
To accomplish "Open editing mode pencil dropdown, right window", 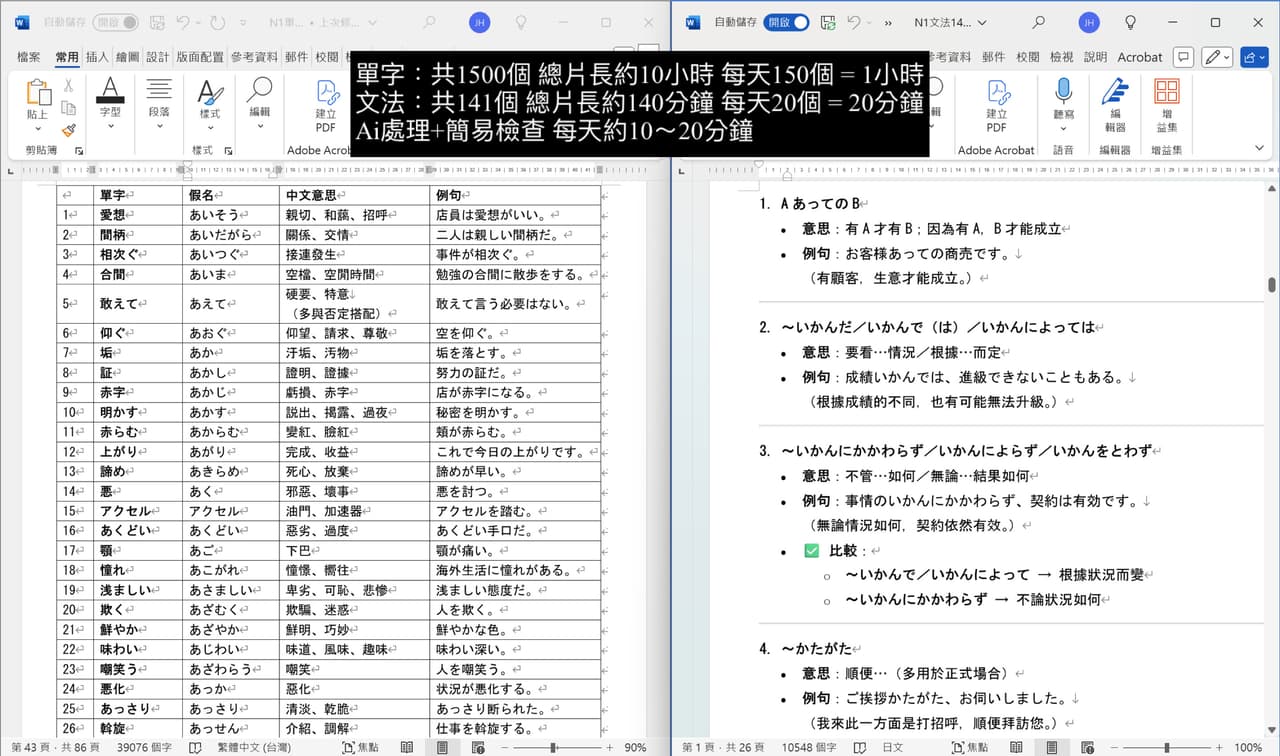I will click(1217, 57).
